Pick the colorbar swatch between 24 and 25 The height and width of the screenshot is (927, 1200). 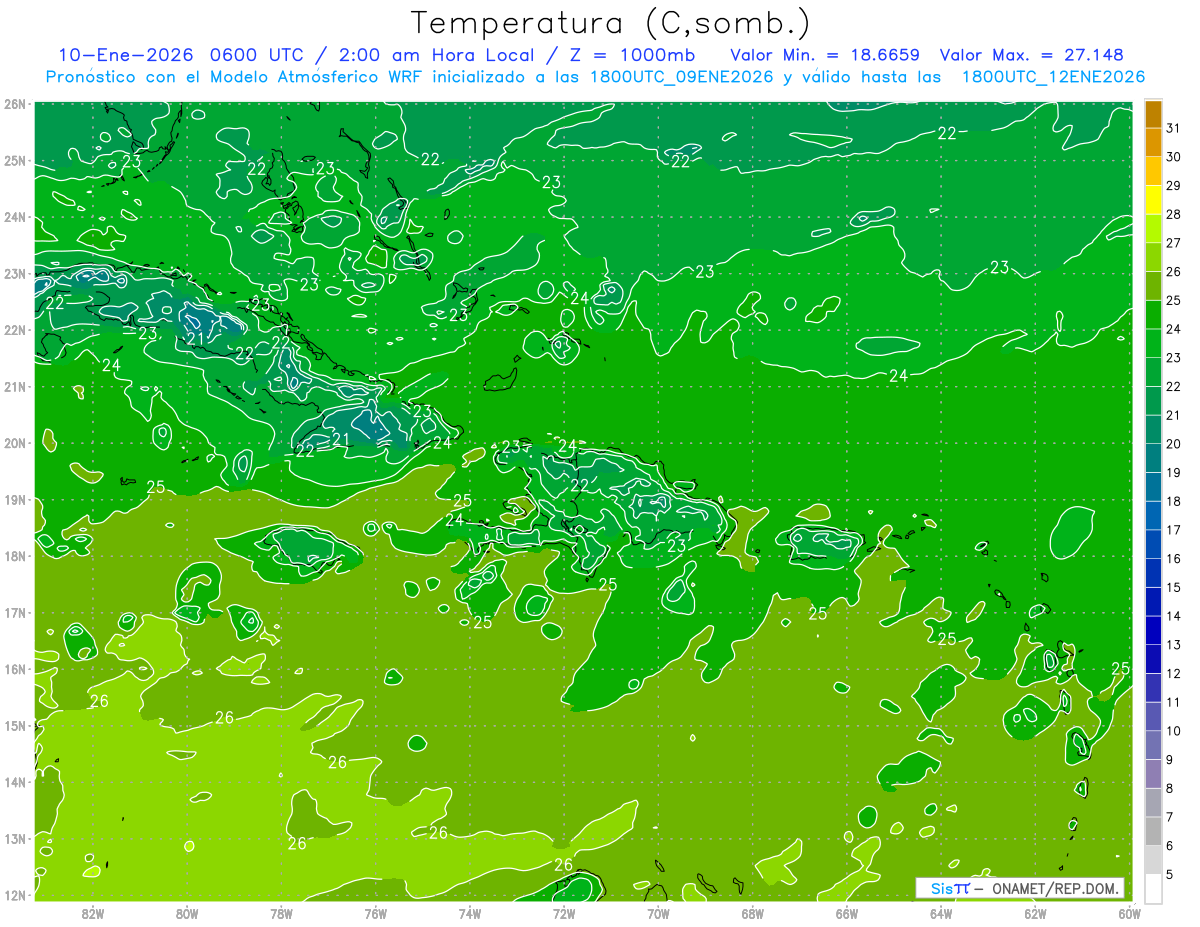(x=1153, y=315)
